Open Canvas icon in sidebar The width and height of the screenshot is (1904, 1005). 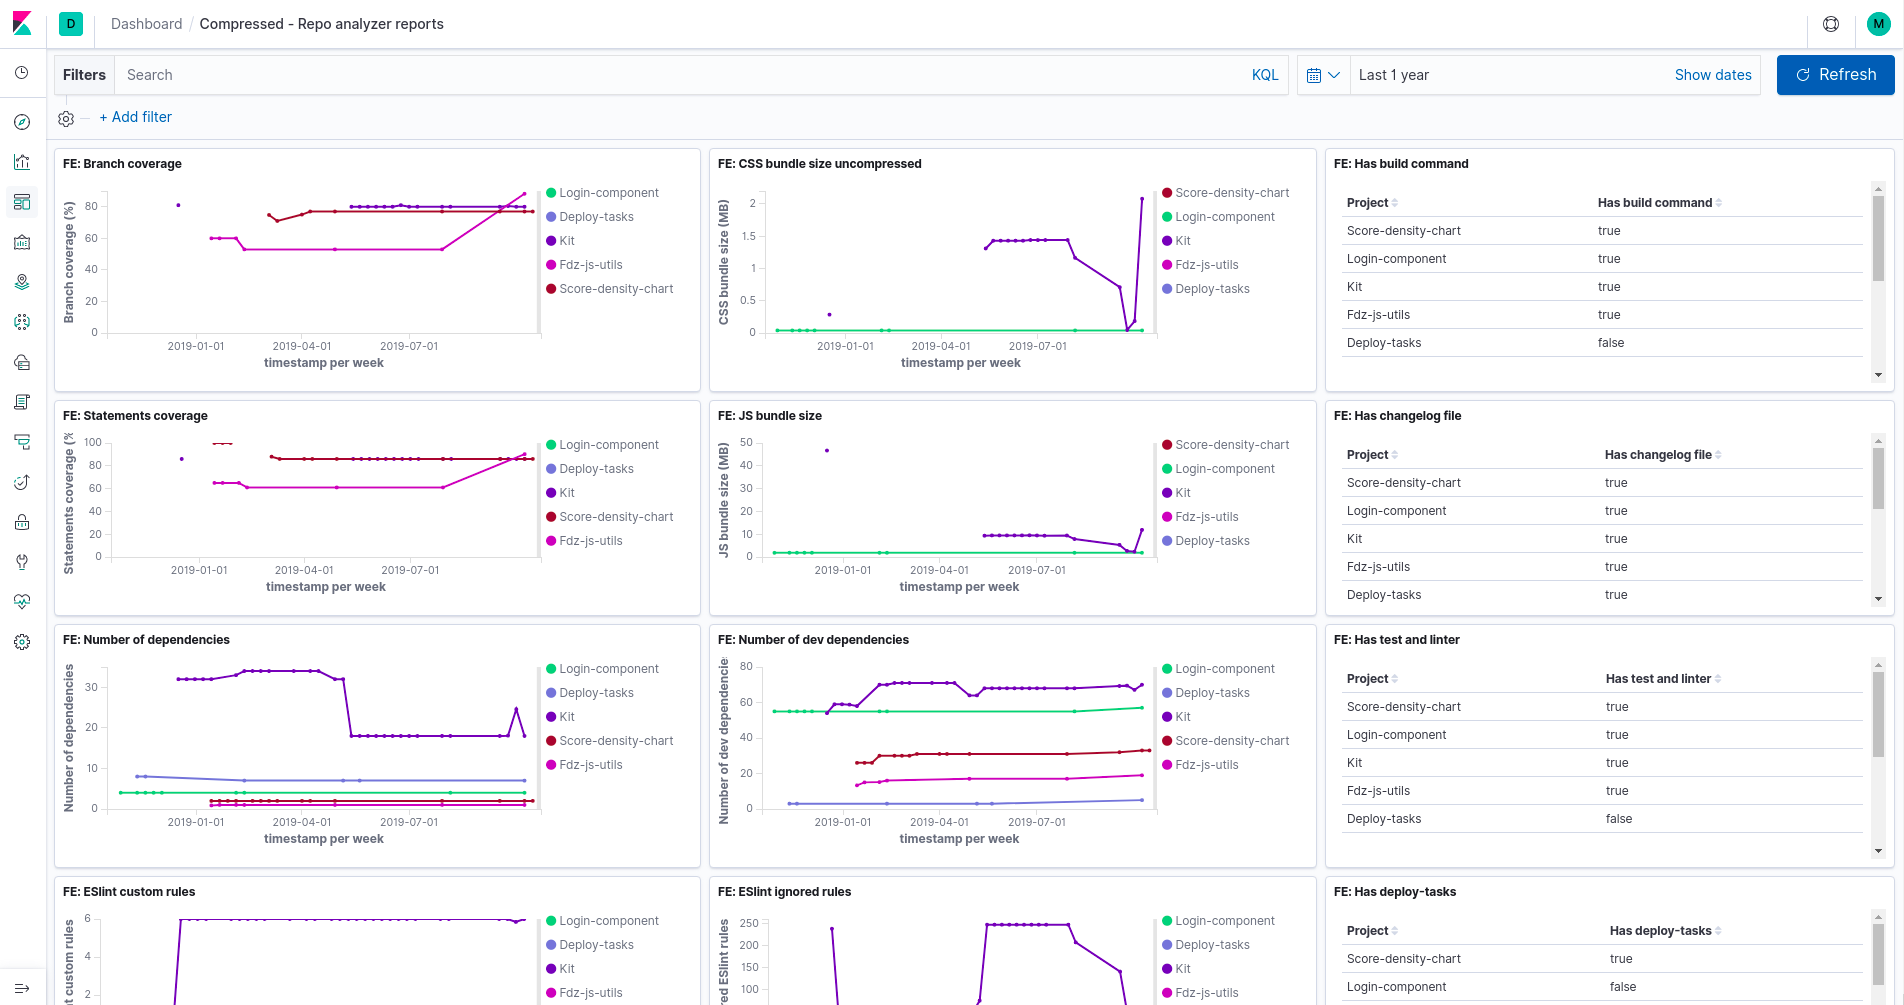click(22, 242)
